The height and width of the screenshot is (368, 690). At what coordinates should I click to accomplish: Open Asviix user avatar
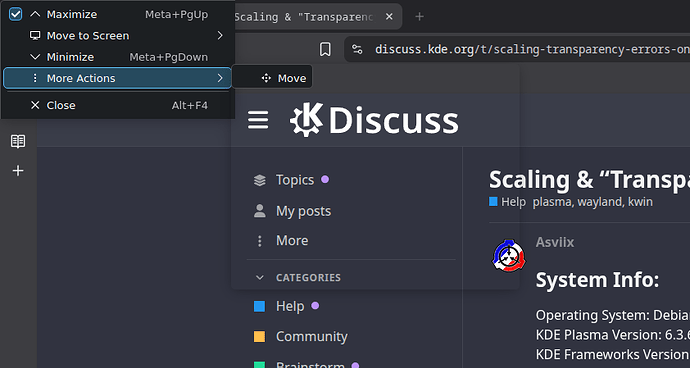509,255
